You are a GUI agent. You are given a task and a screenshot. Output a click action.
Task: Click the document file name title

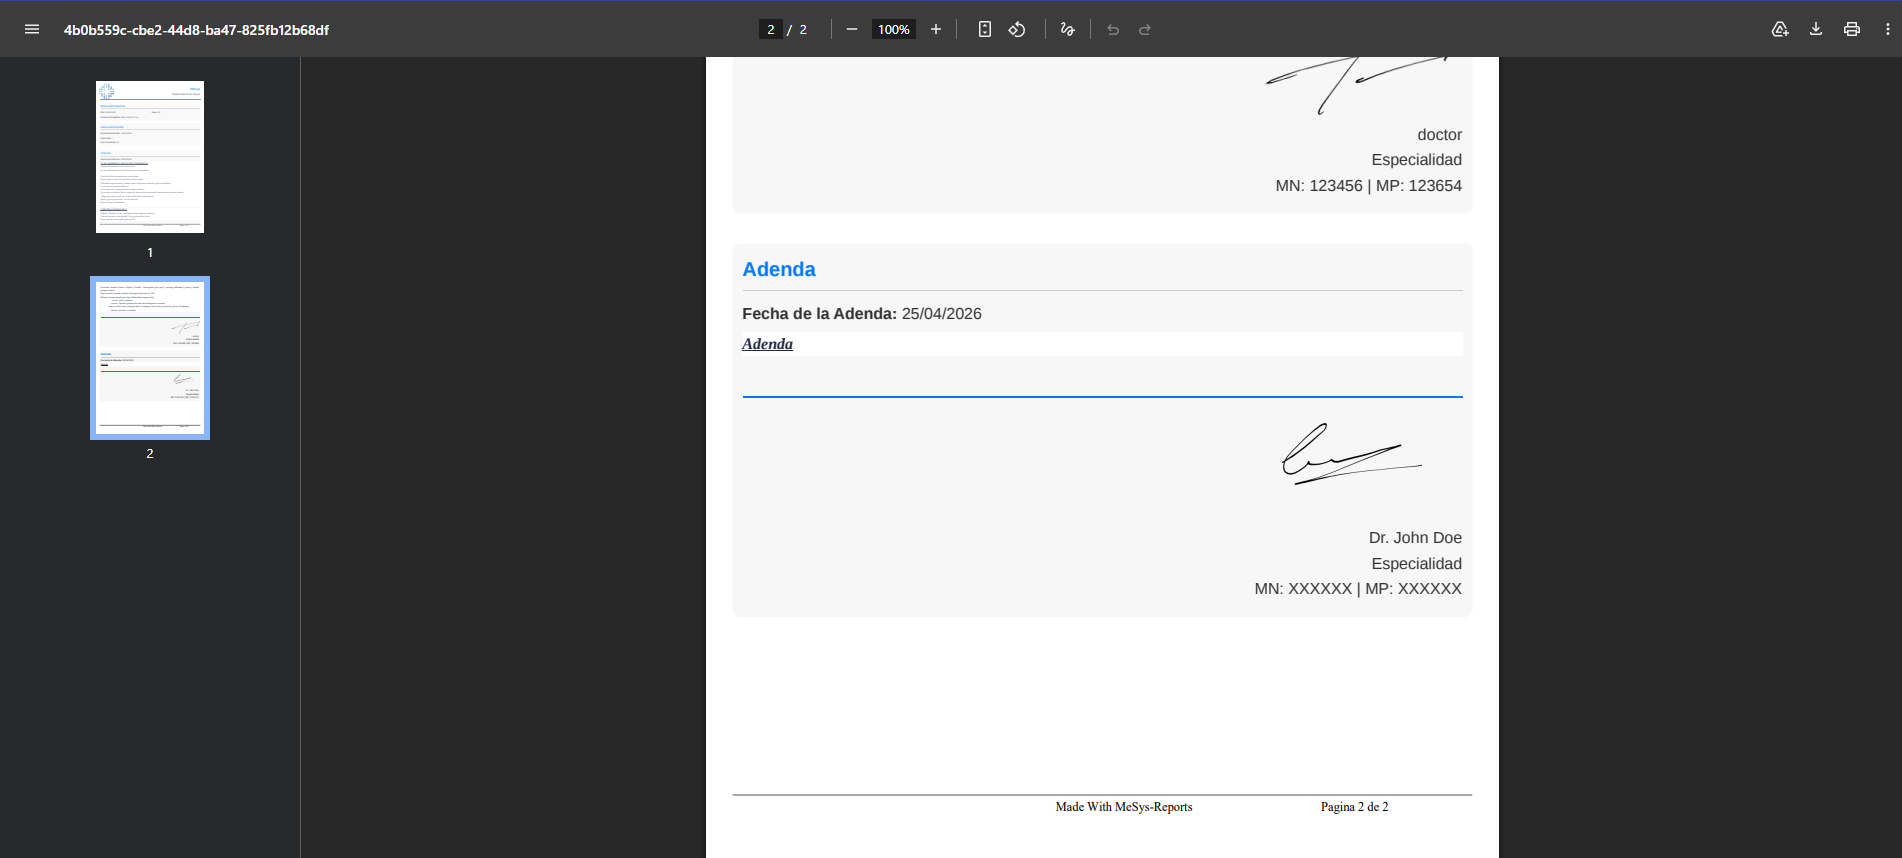coord(196,30)
